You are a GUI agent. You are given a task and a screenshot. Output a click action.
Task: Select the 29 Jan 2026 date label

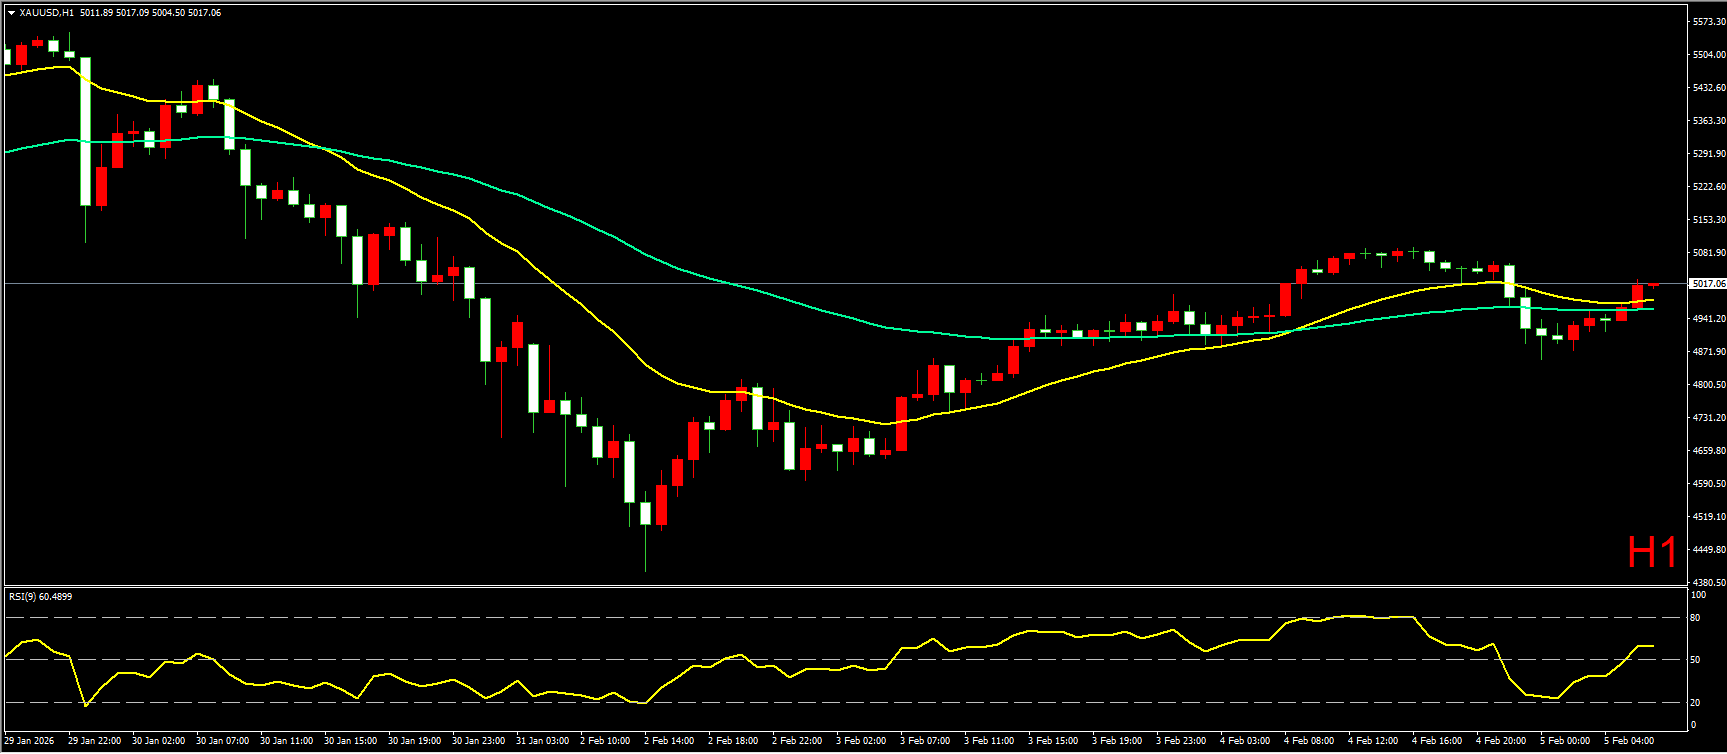(x=30, y=741)
